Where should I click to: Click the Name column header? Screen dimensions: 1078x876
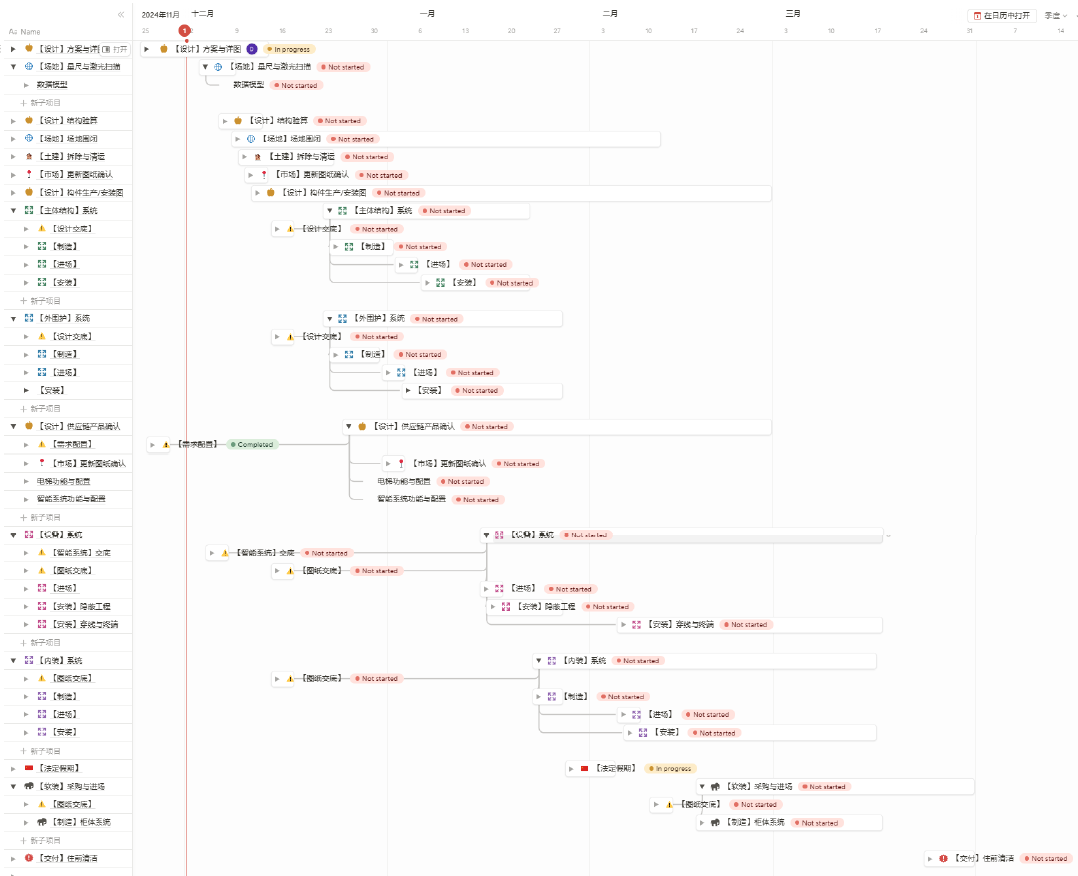point(25,32)
